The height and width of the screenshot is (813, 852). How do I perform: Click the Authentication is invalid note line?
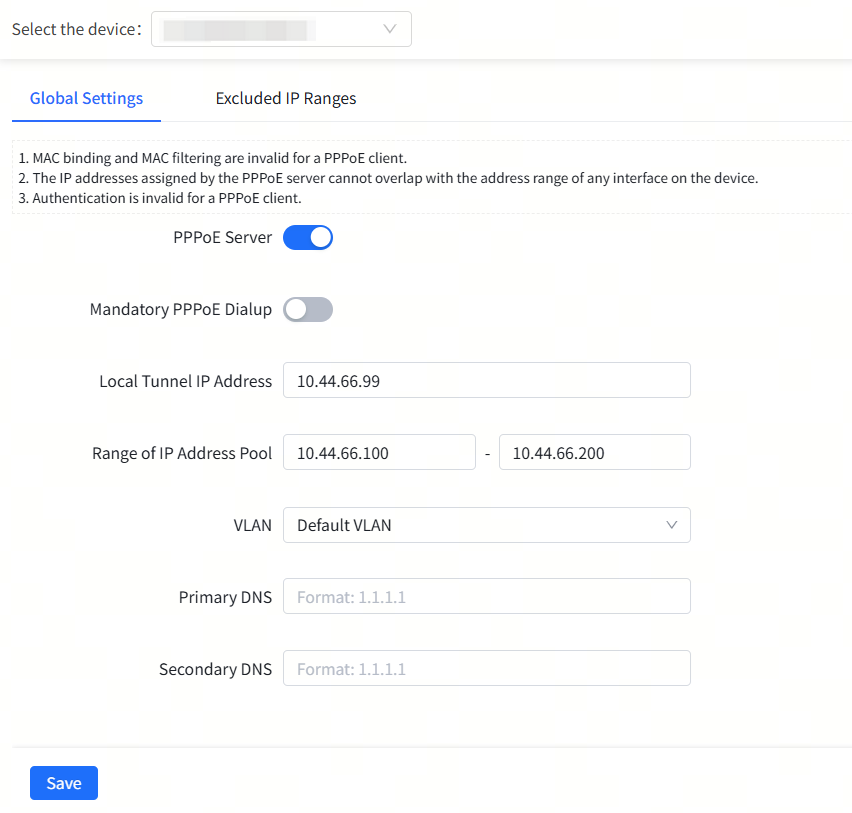(160, 198)
